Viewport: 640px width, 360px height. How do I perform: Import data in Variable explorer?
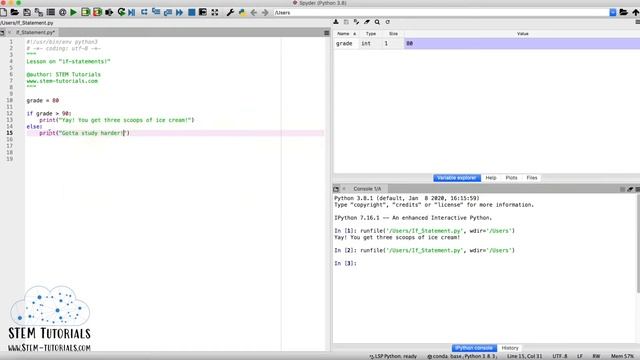pyautogui.click(x=336, y=22)
